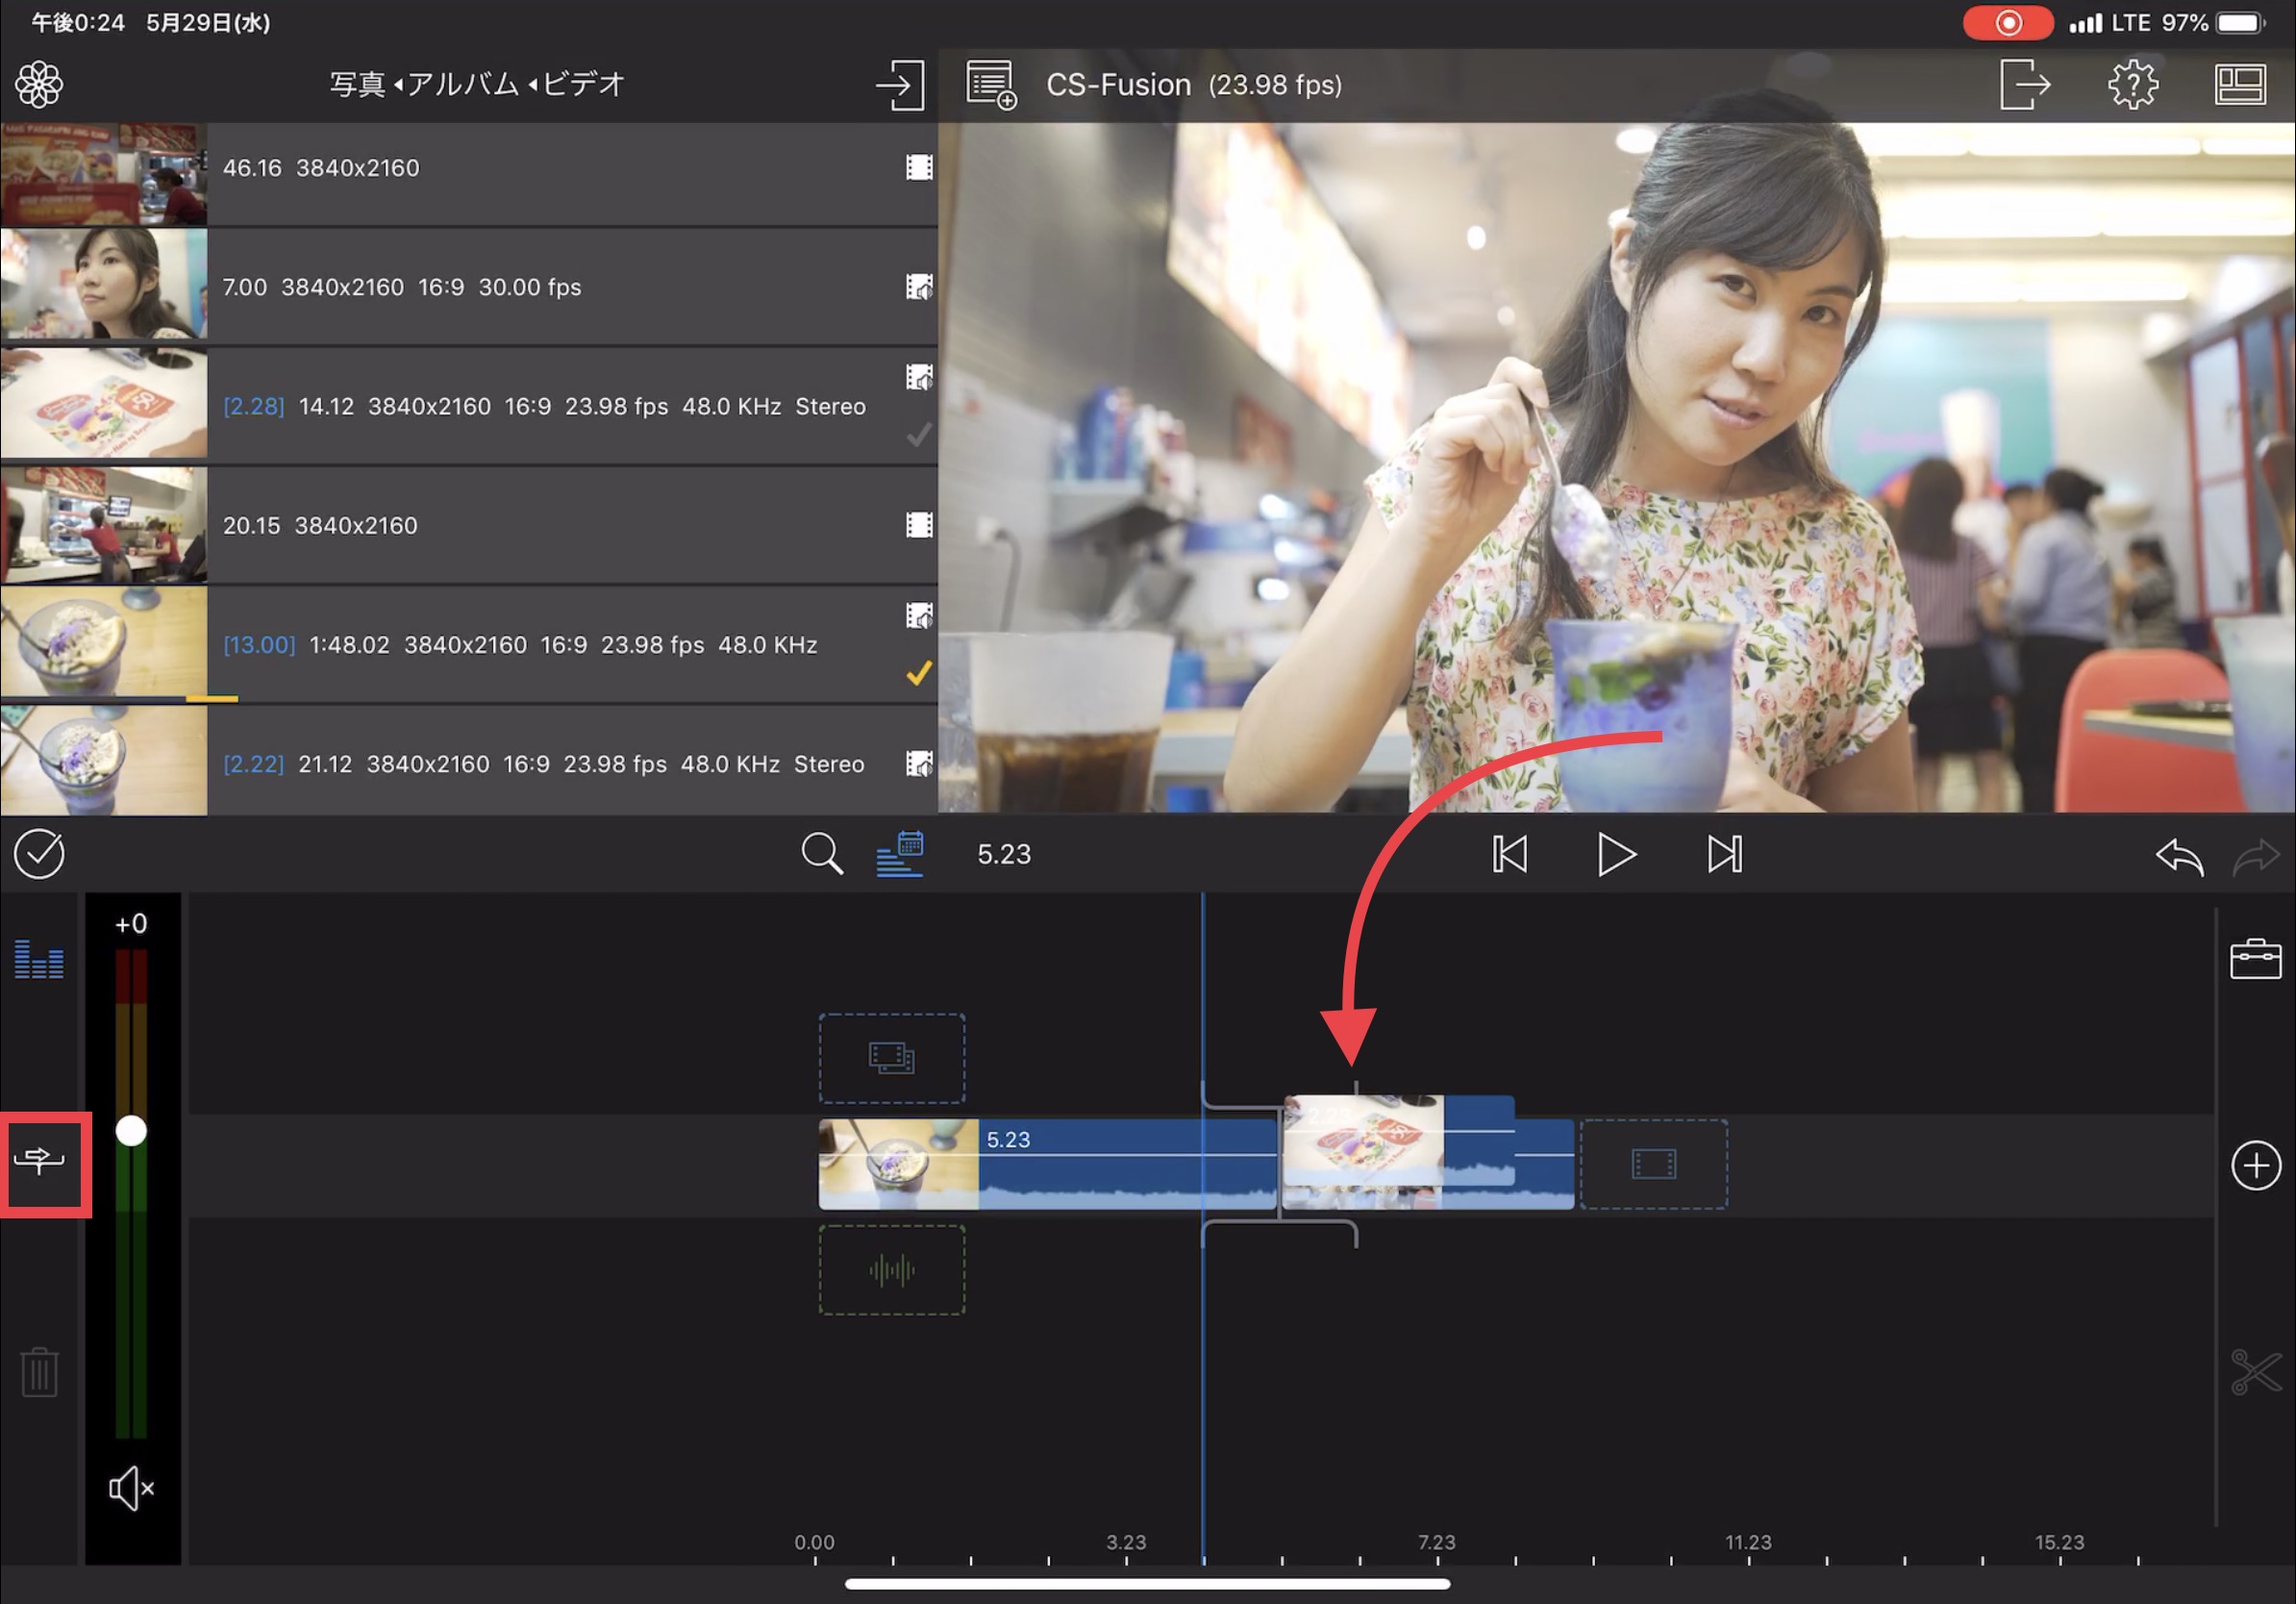Toggle the insert edit mode button
Screen dimensions: 2296x1604
[x=40, y=1161]
